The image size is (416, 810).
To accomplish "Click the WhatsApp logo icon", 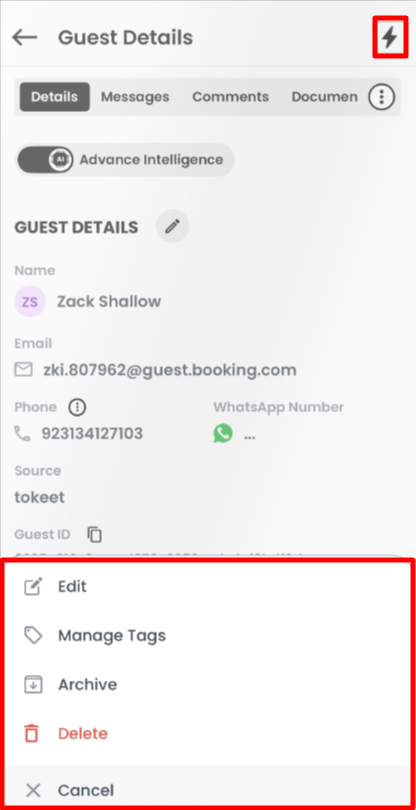I will [x=223, y=433].
